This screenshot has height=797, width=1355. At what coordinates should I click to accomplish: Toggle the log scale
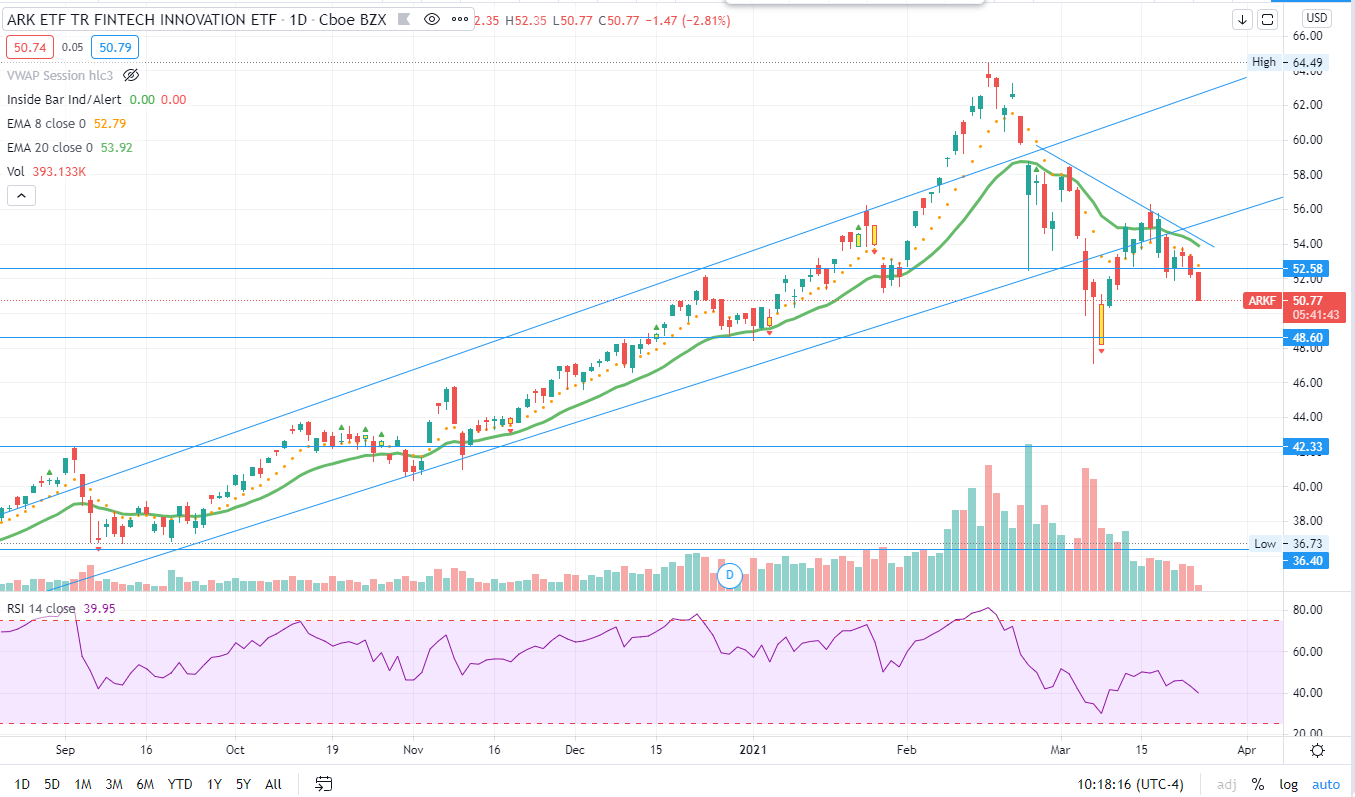[1287, 784]
